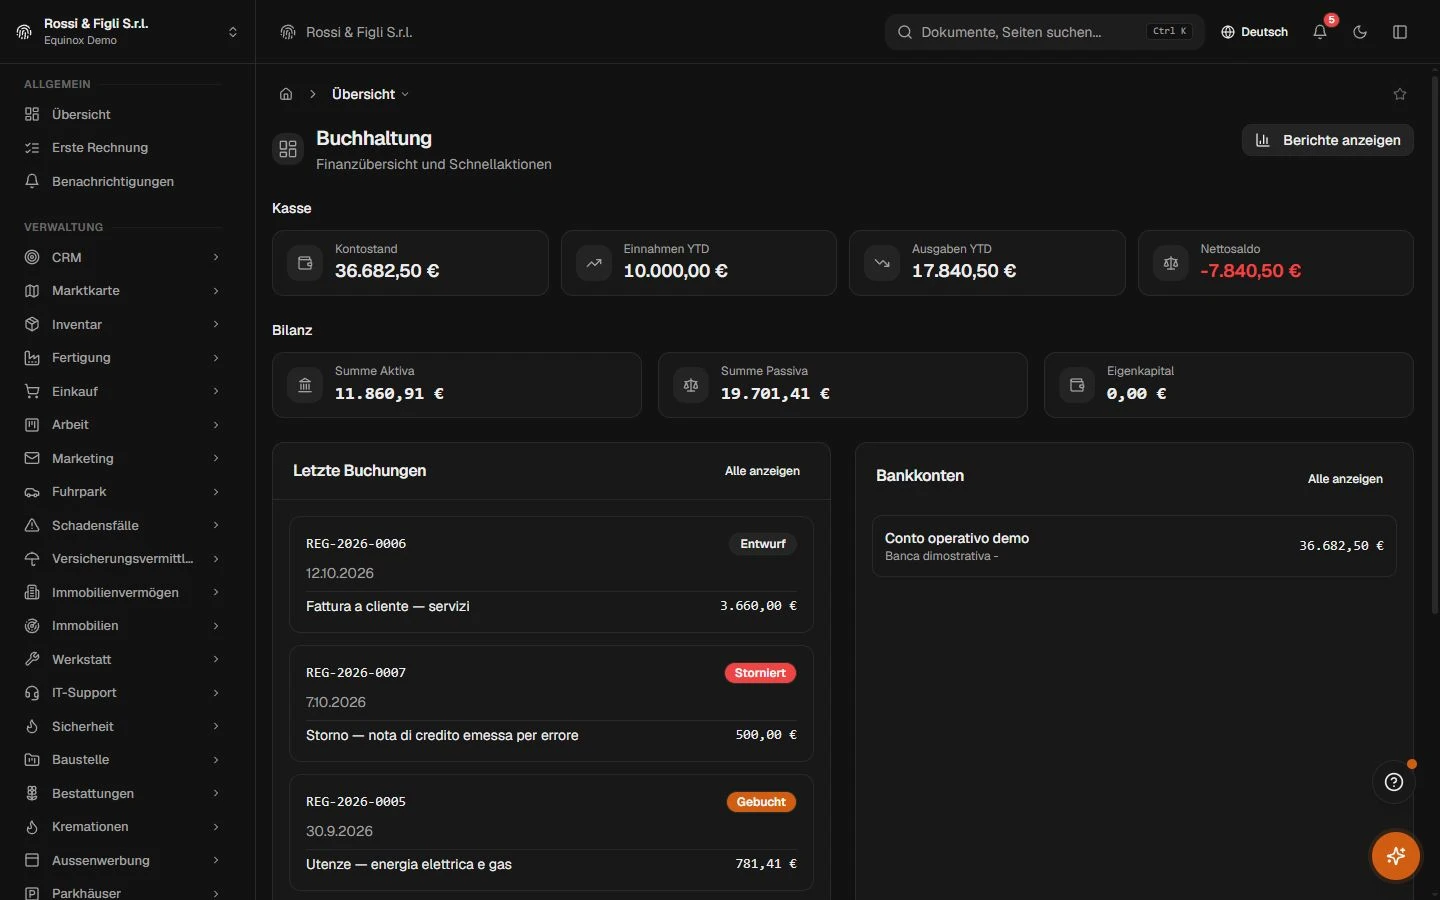Click the Einkauf shopping cart icon
Image resolution: width=1440 pixels, height=900 pixels.
(32, 391)
